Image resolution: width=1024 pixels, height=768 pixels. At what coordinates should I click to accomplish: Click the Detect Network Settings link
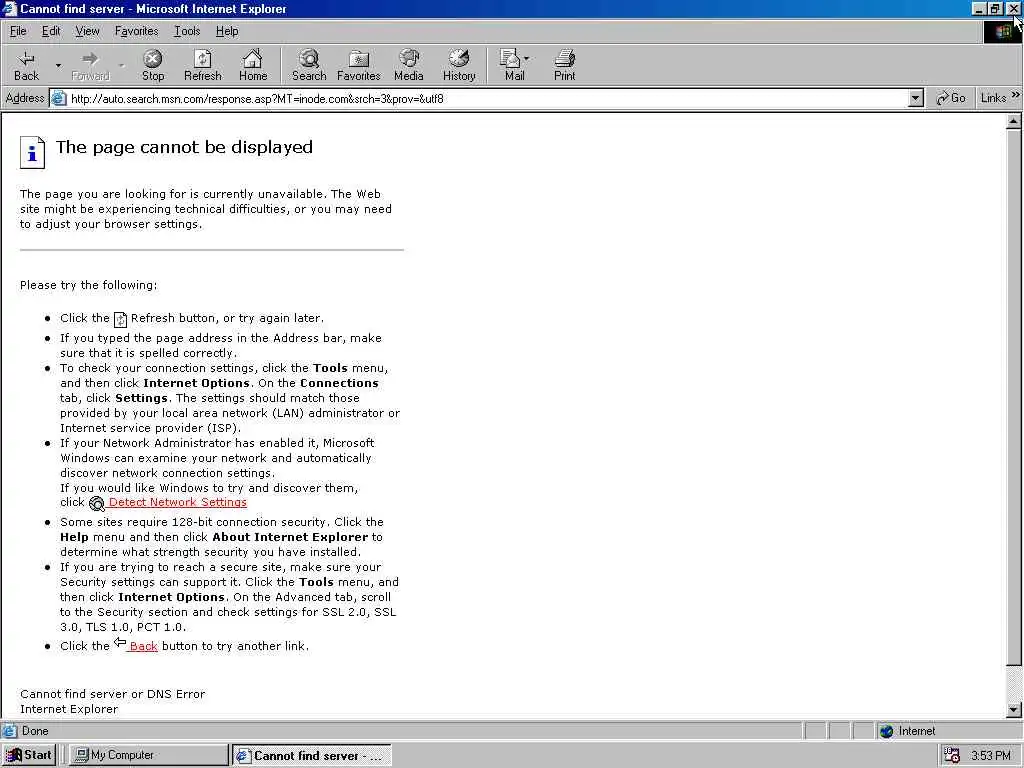click(178, 502)
